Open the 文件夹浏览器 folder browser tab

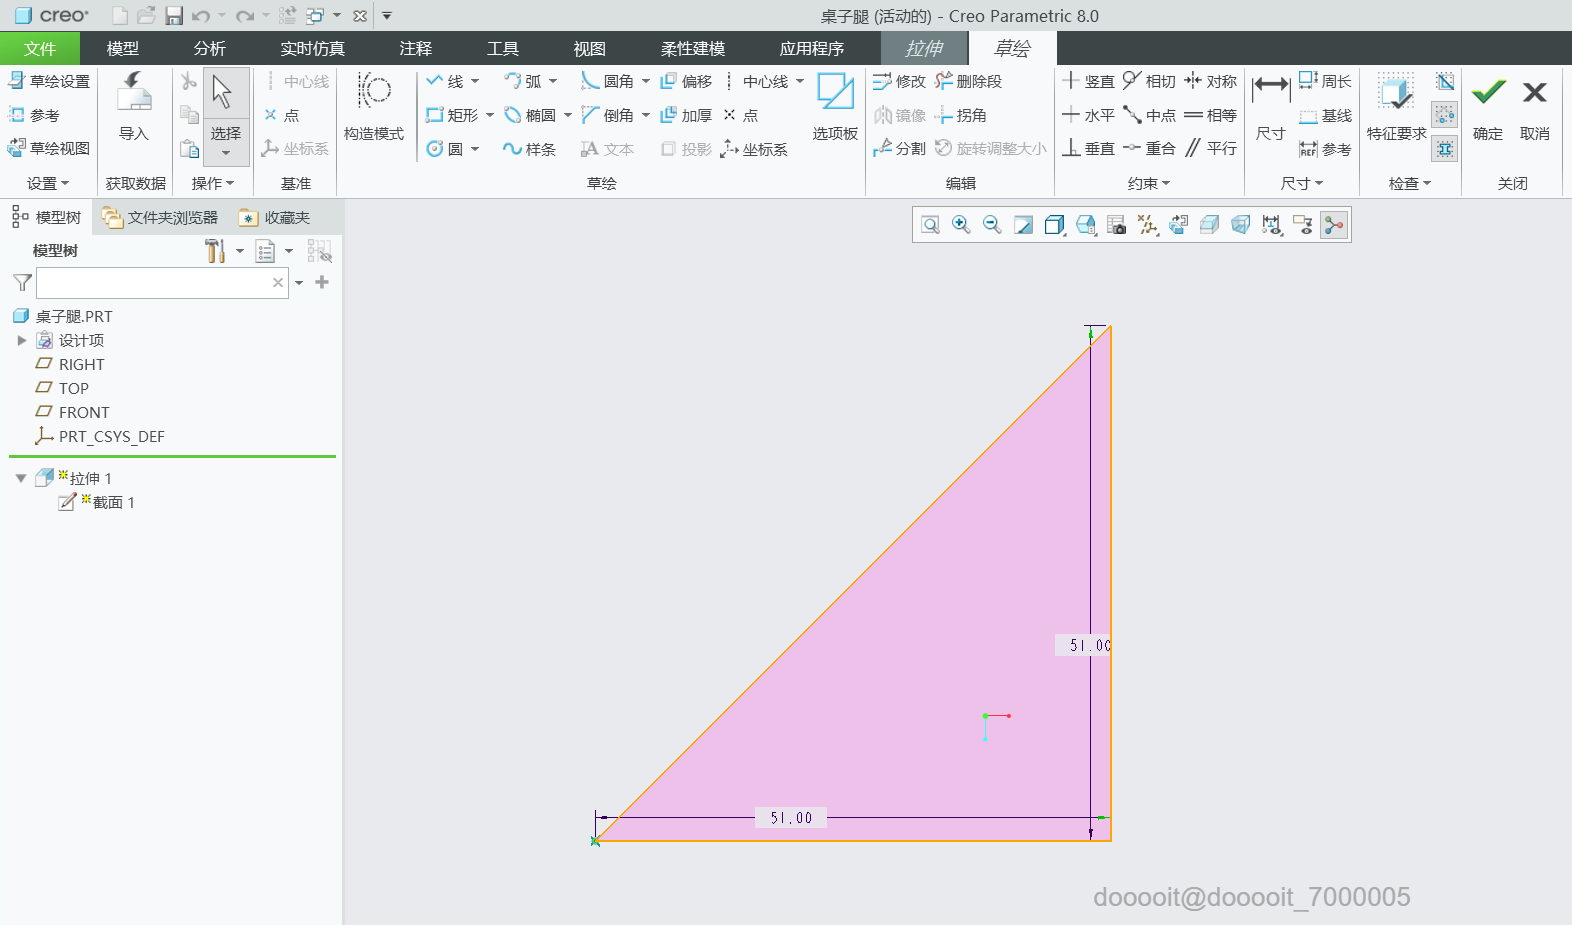point(161,217)
